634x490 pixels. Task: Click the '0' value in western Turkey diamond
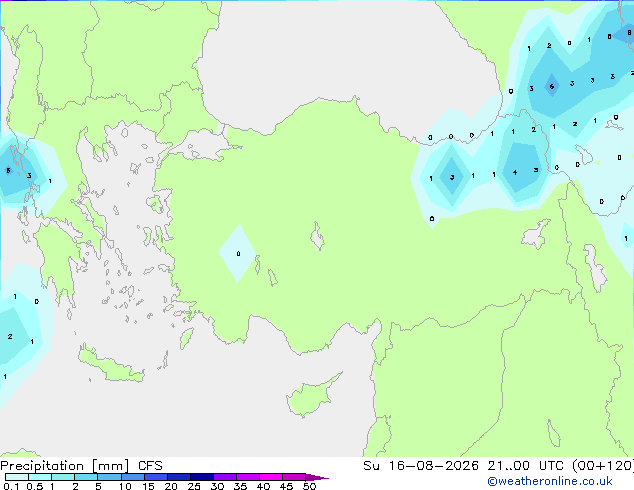(x=238, y=253)
